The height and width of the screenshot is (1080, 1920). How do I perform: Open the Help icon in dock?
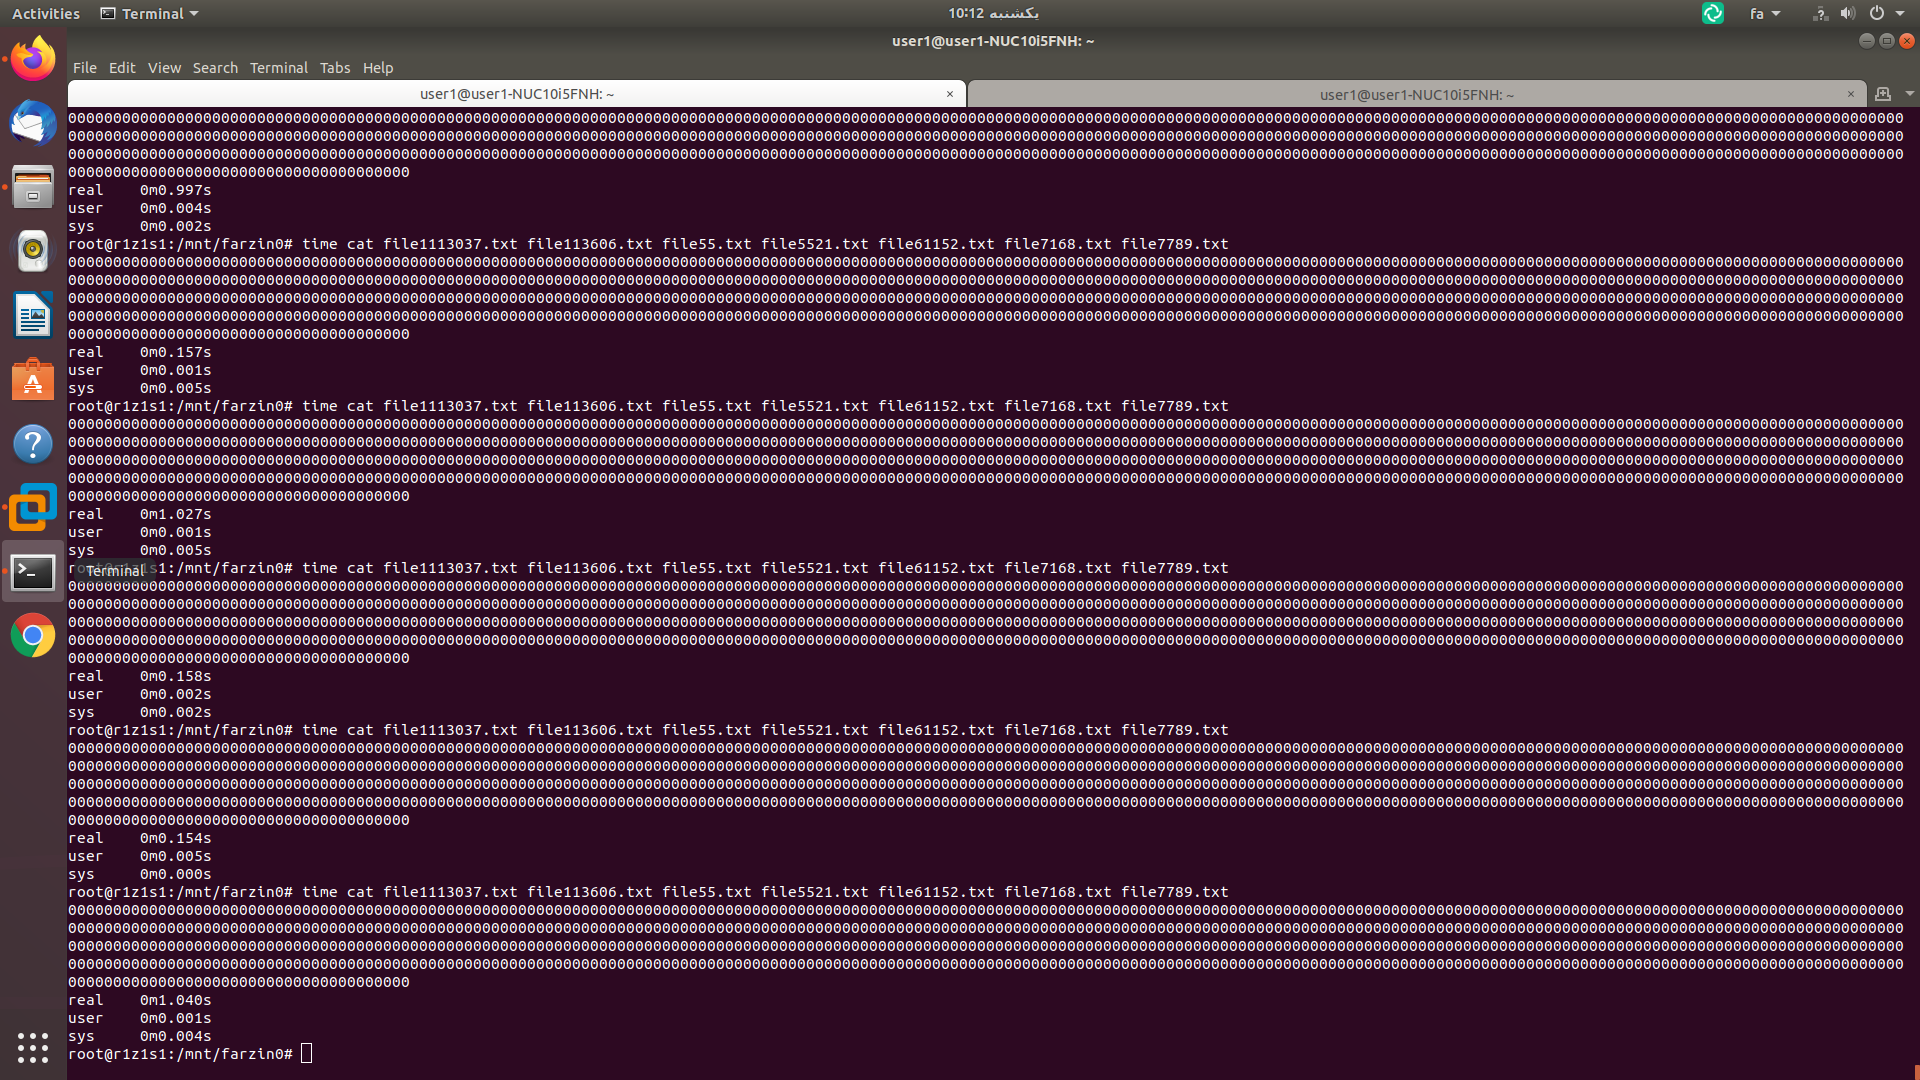[x=33, y=444]
